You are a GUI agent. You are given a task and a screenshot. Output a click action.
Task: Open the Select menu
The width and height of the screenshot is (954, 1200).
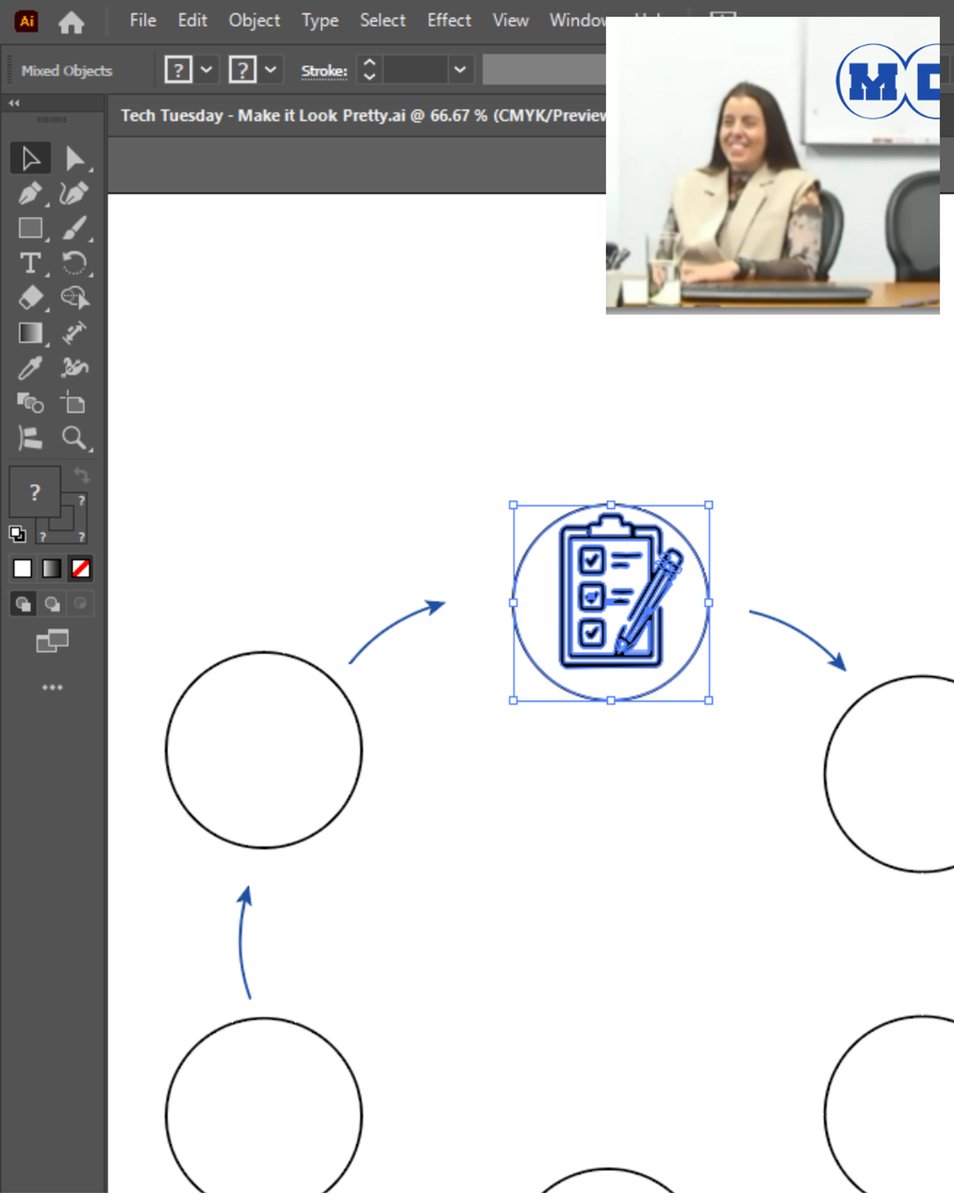(383, 20)
